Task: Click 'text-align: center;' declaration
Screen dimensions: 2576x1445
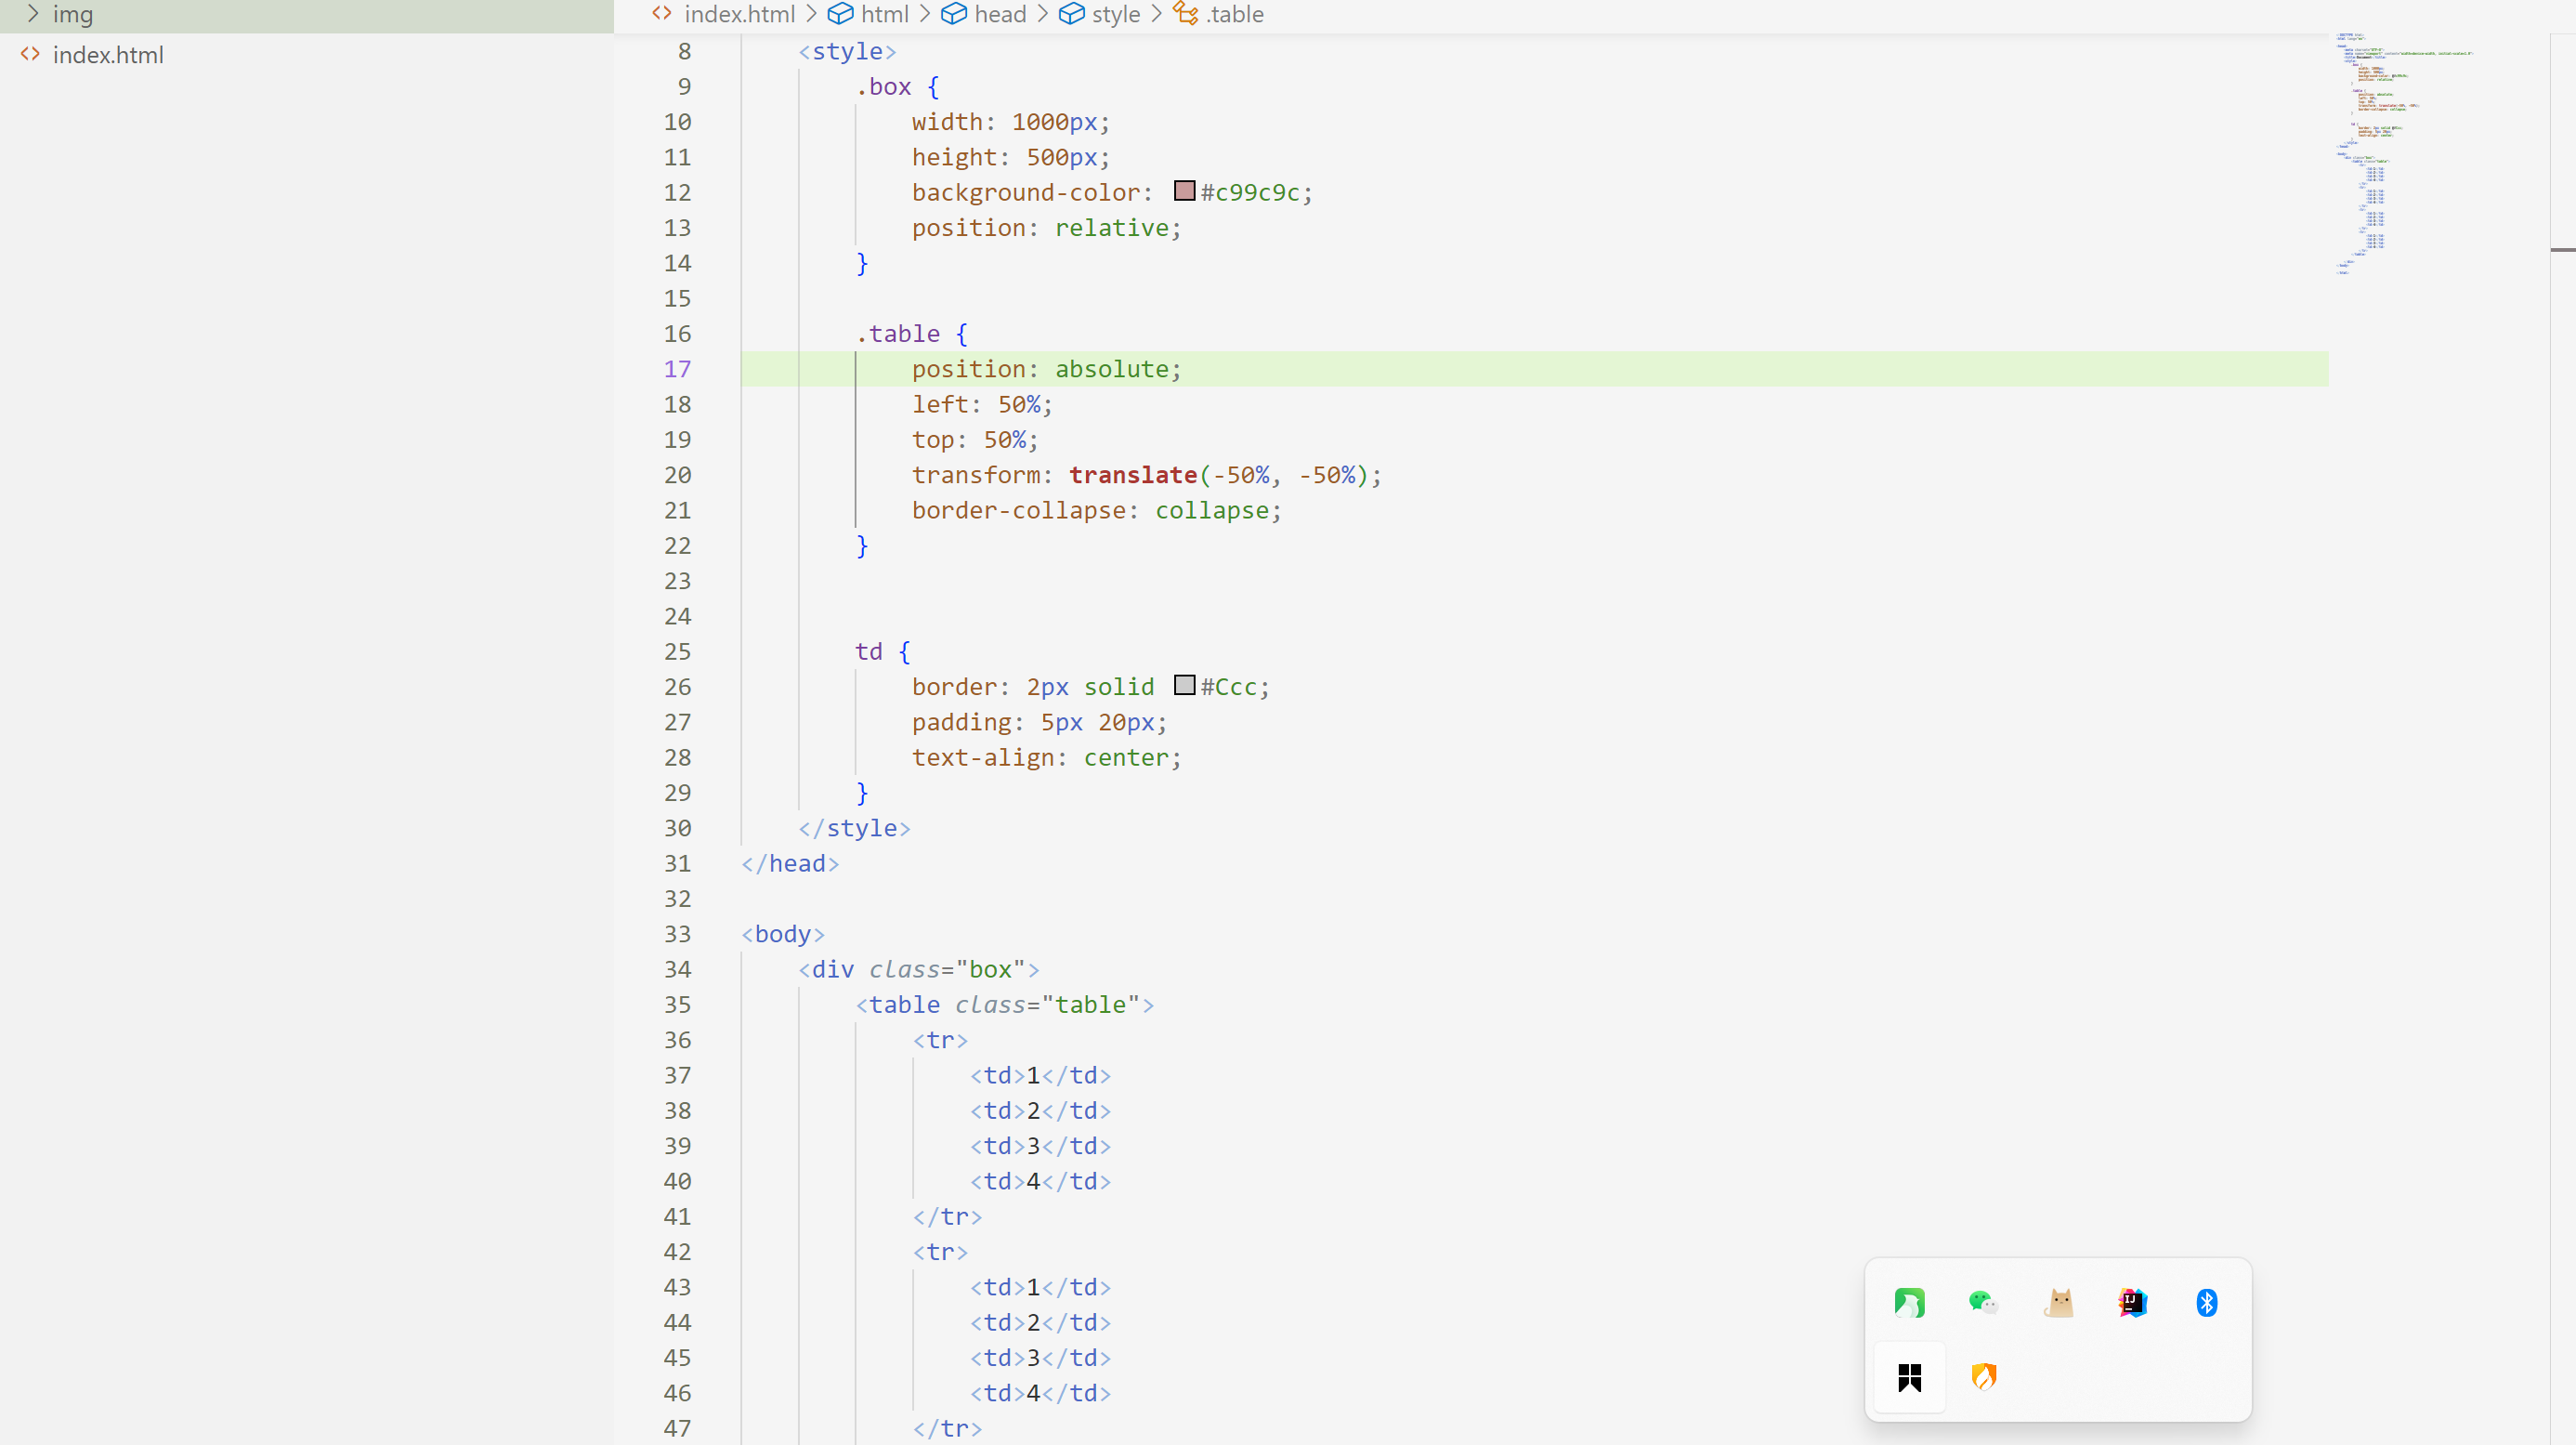Action: [1046, 758]
